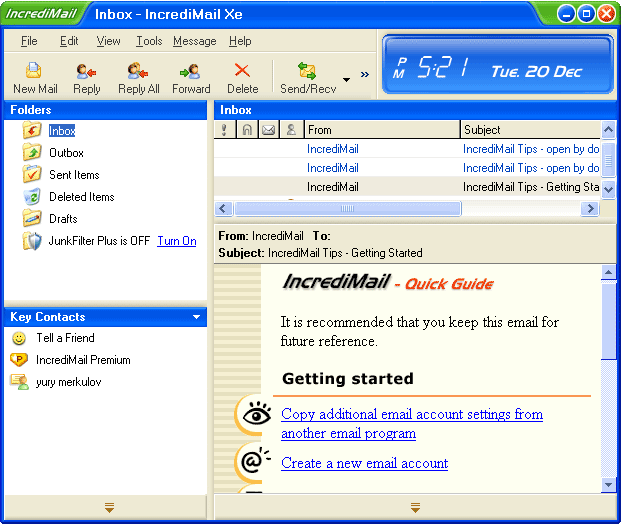Sort by contact person column header
Screen dimensions: 622x525
[291, 129]
